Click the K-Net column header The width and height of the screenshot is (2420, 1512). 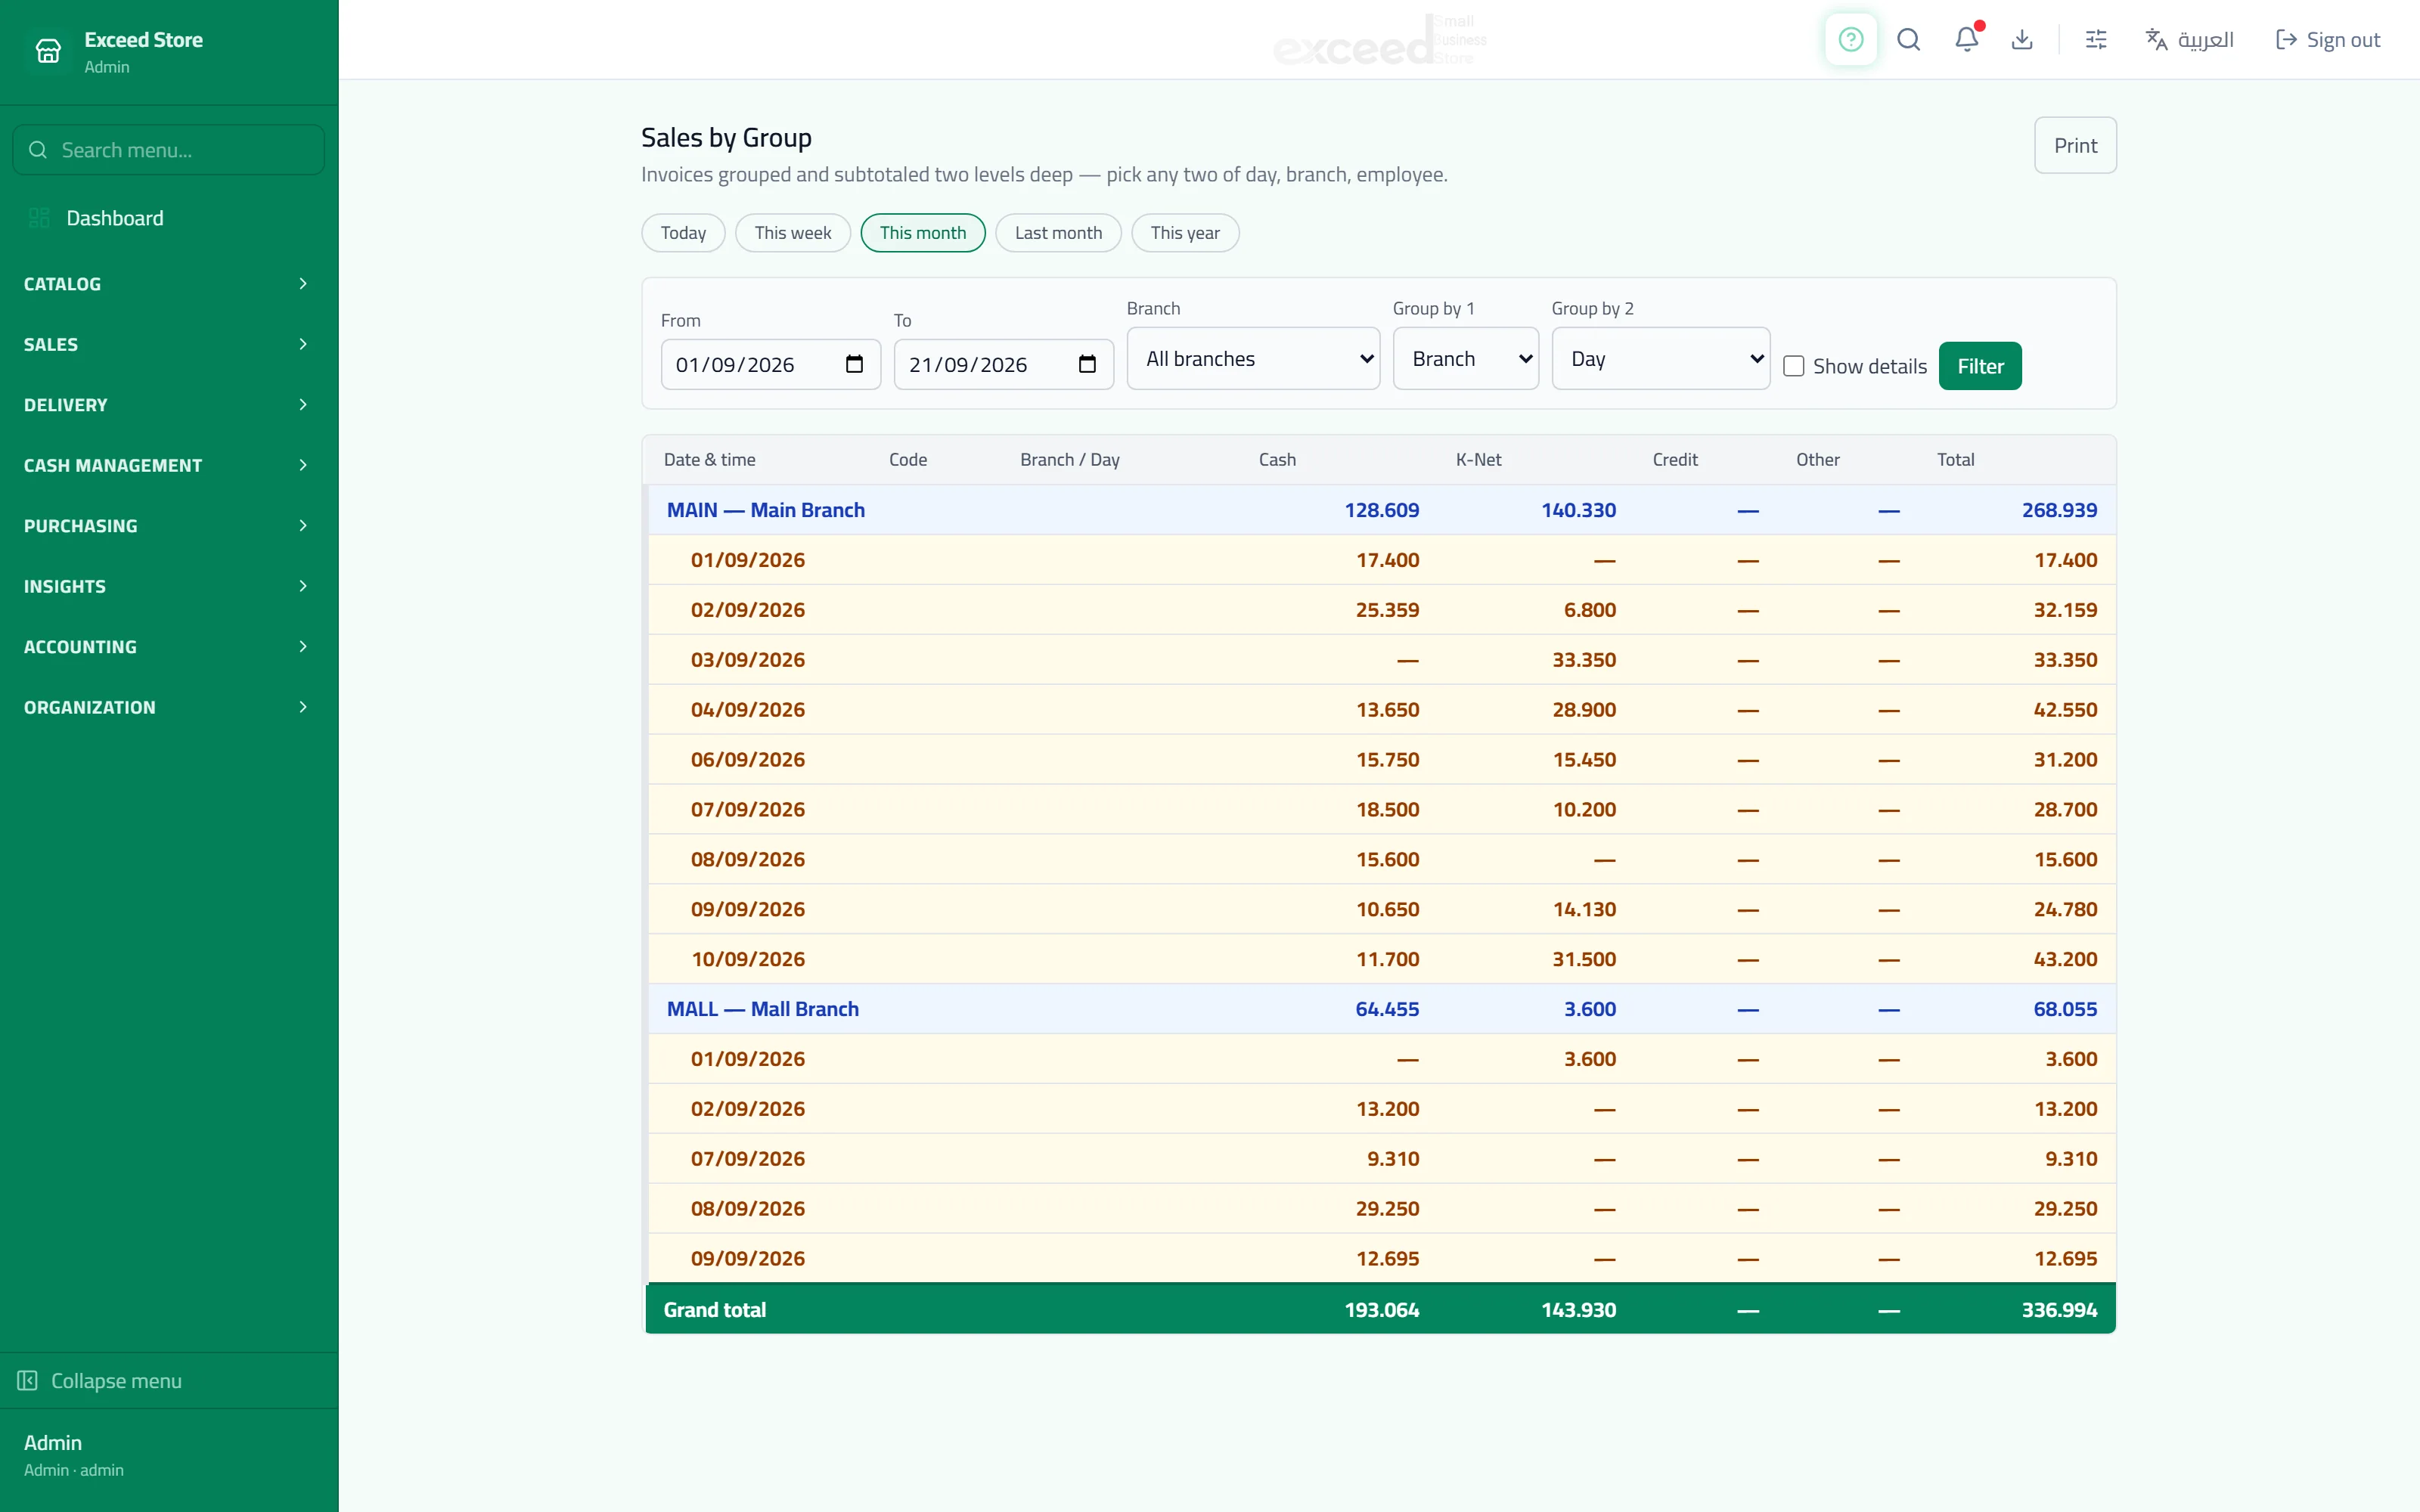tap(1478, 460)
